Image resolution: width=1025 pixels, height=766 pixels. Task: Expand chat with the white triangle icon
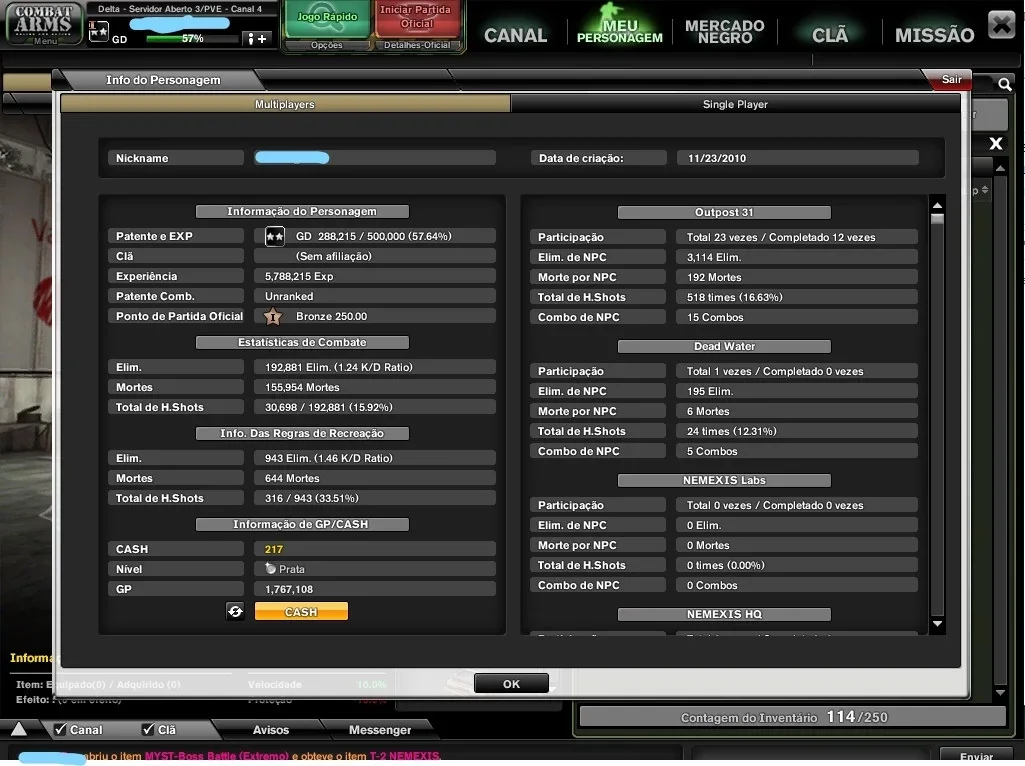[x=19, y=729]
